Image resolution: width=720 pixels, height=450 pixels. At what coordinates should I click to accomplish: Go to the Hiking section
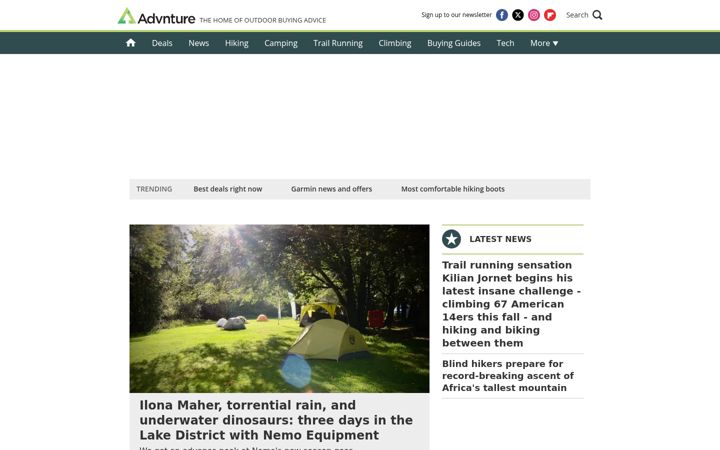tap(236, 43)
